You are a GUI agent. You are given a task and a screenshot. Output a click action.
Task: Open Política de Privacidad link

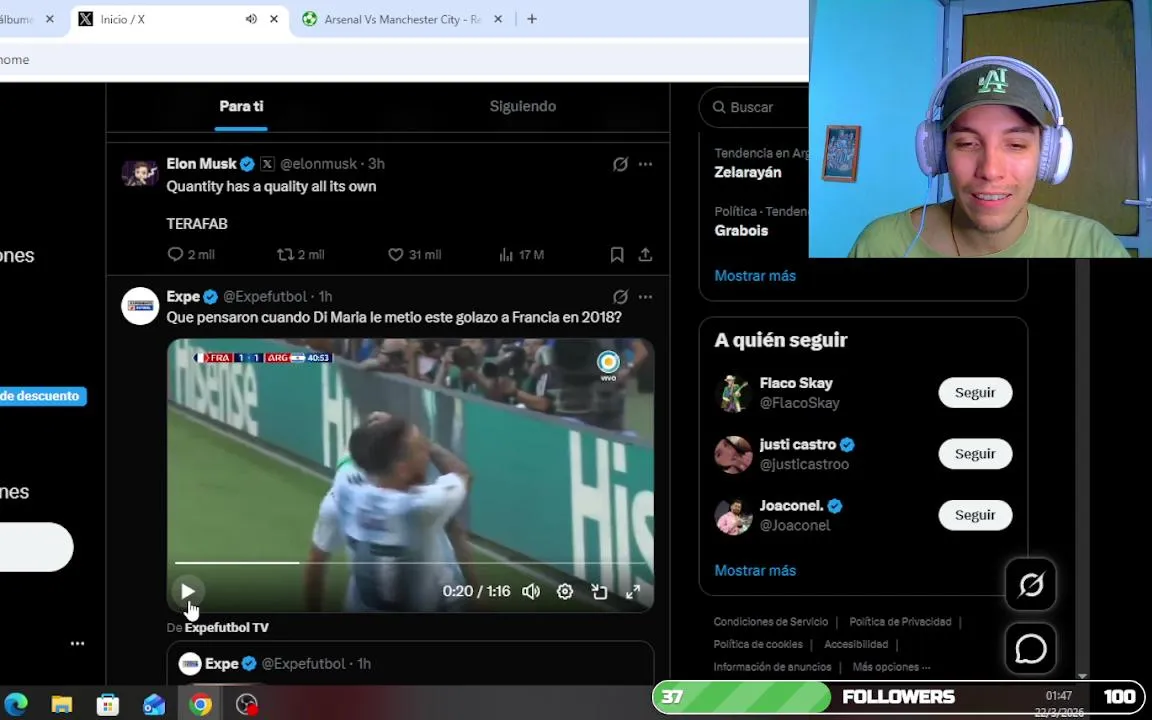(x=900, y=622)
